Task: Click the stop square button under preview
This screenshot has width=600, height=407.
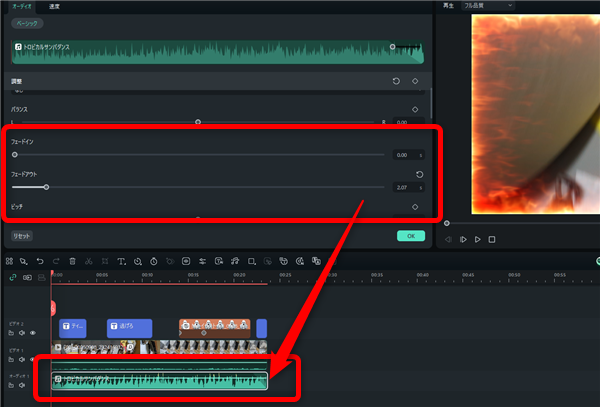Action: pyautogui.click(x=492, y=239)
